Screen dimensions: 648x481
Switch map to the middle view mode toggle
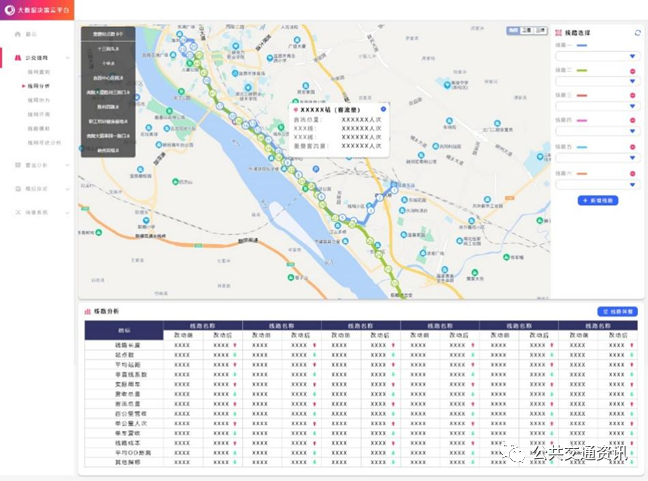tap(525, 31)
